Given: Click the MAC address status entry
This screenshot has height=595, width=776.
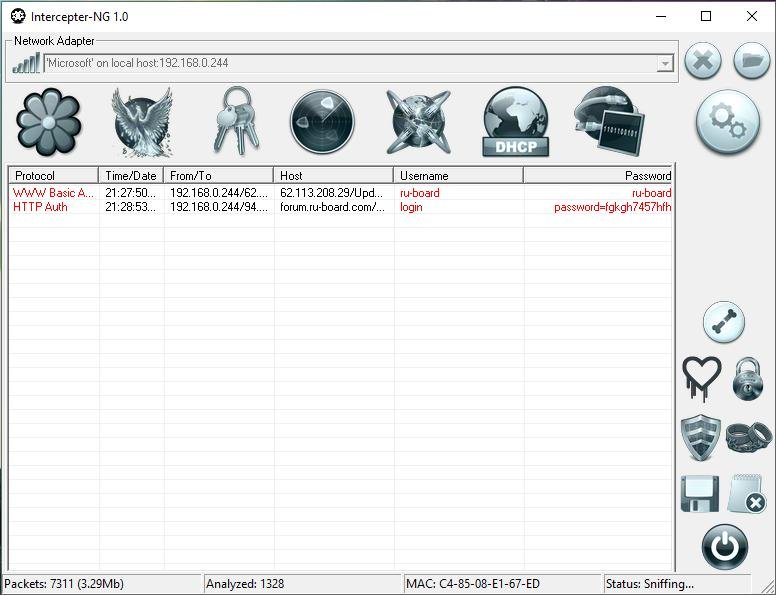Looking at the screenshot, I should [x=503, y=584].
